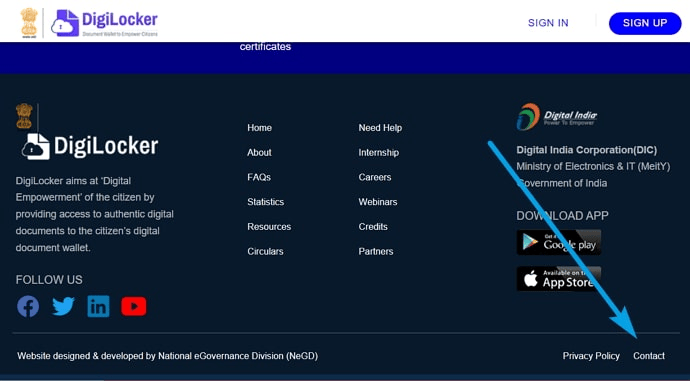690x381 pixels.
Task: Click the DigiLocker header logo
Action: (x=104, y=23)
